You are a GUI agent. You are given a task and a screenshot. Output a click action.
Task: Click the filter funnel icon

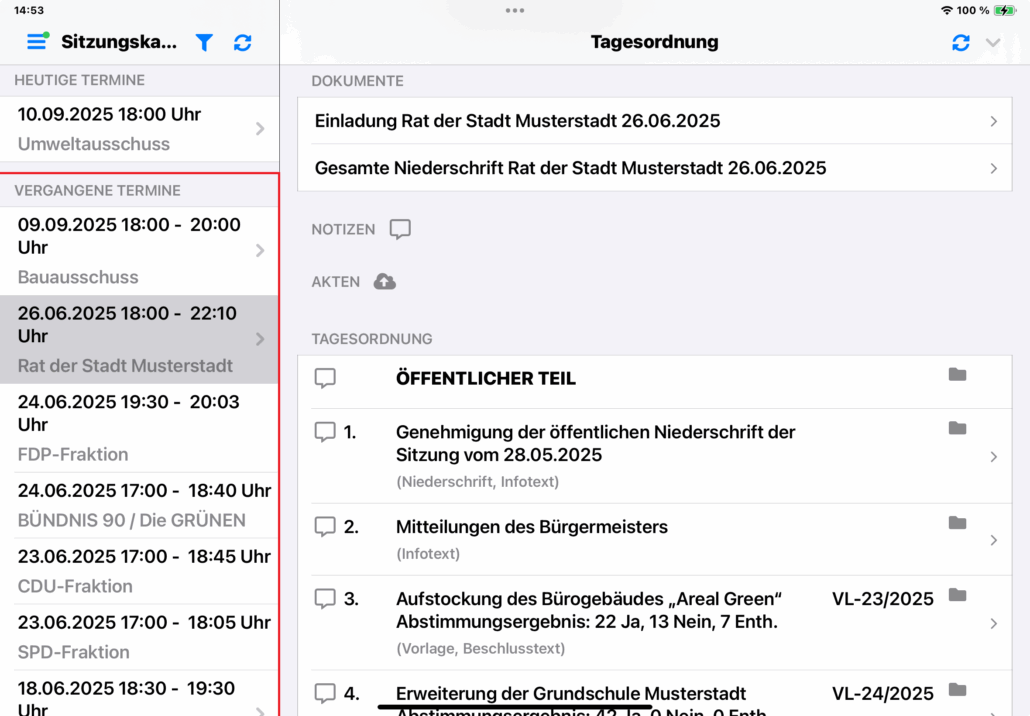point(204,42)
